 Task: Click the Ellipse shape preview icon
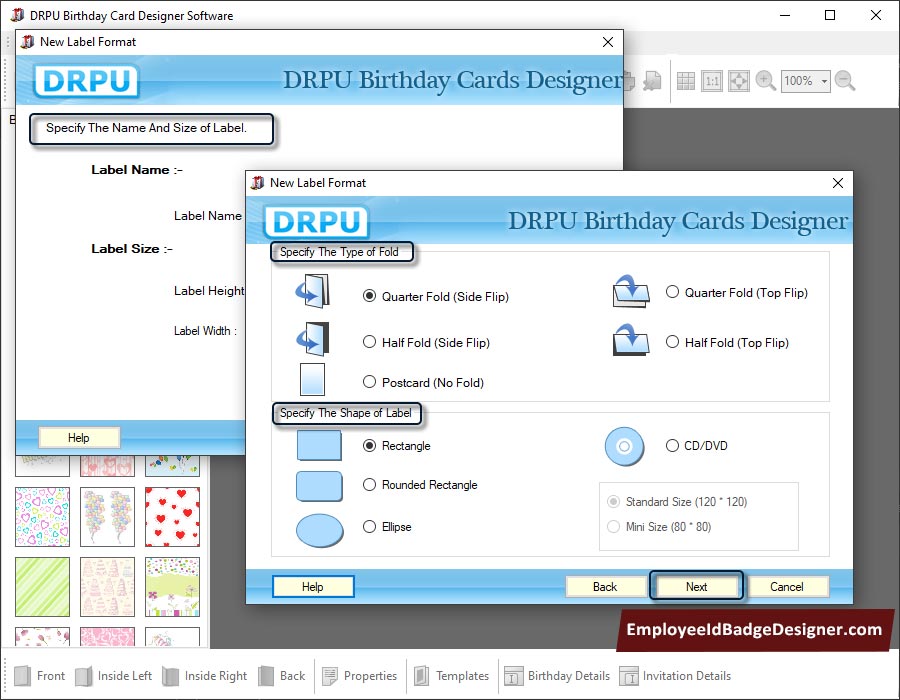[320, 530]
